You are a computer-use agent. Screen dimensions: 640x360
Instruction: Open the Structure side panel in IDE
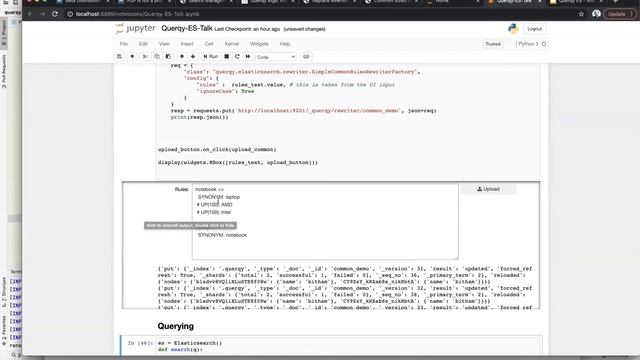click(x=4, y=292)
